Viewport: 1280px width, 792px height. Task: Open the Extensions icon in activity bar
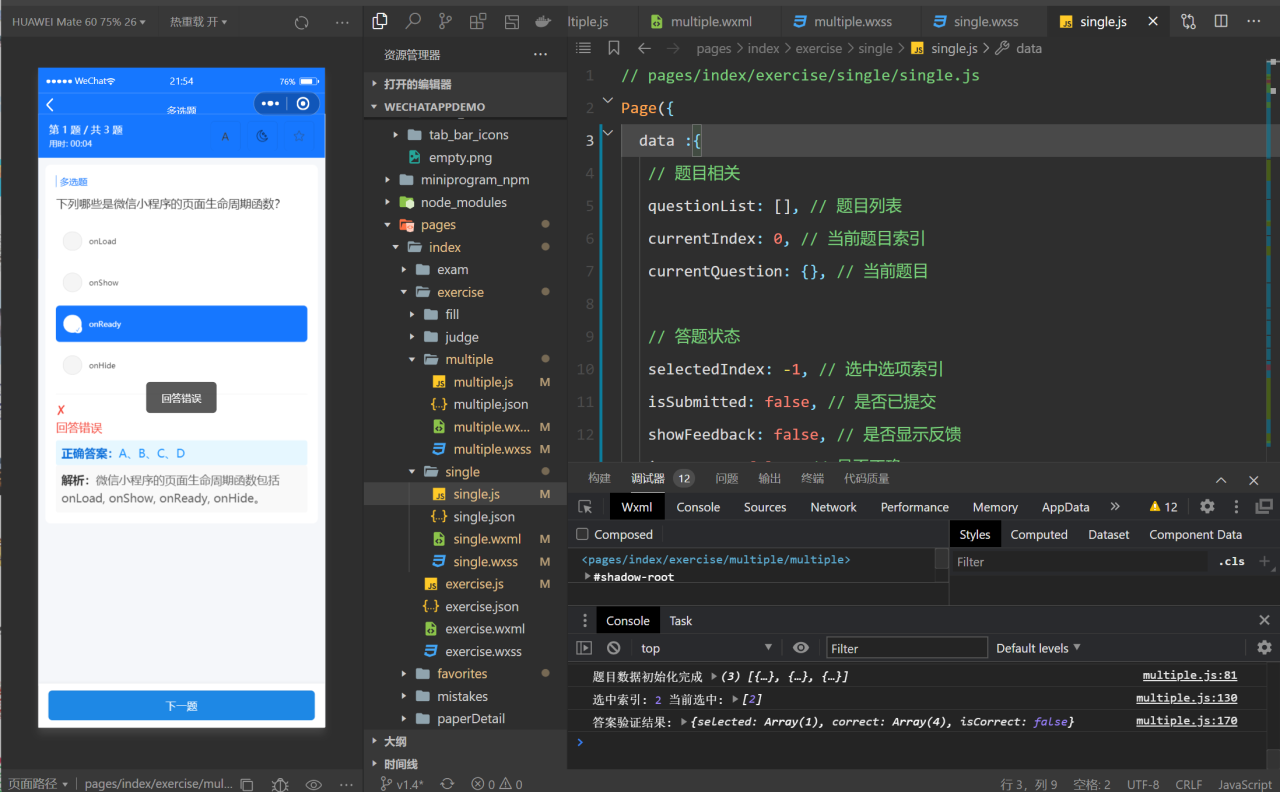point(478,21)
